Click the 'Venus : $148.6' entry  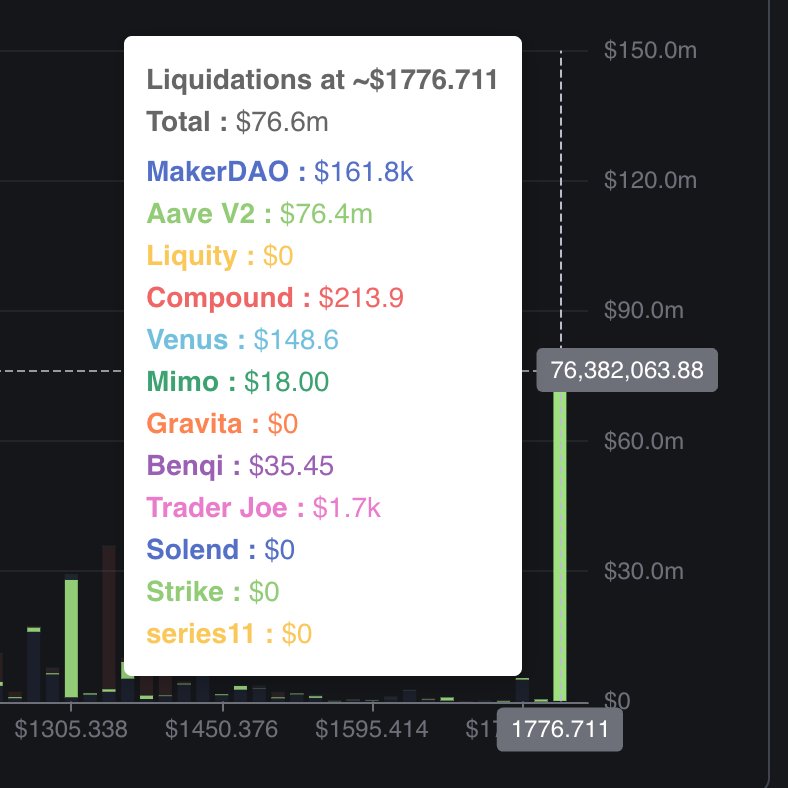(242, 340)
